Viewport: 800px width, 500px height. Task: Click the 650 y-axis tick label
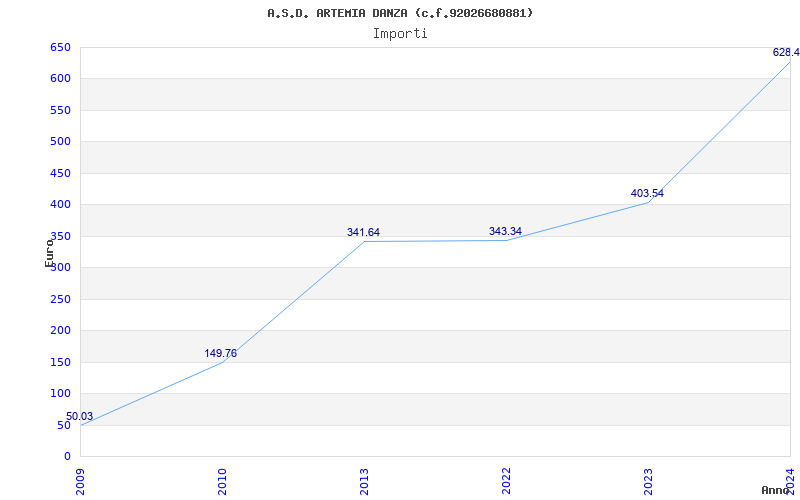click(x=60, y=47)
